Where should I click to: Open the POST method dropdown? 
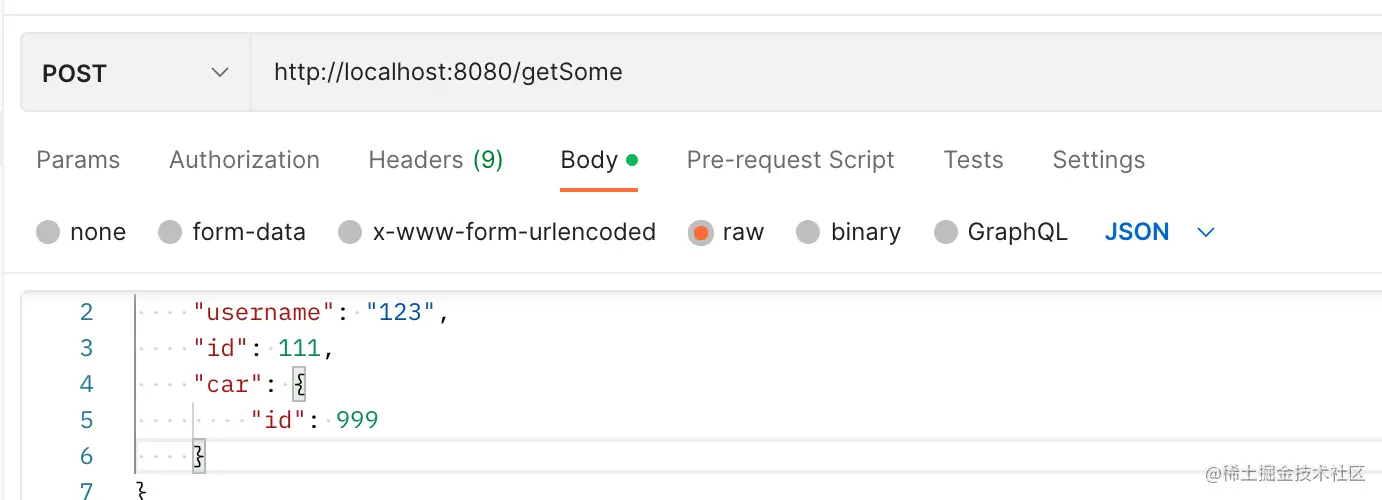tap(135, 74)
